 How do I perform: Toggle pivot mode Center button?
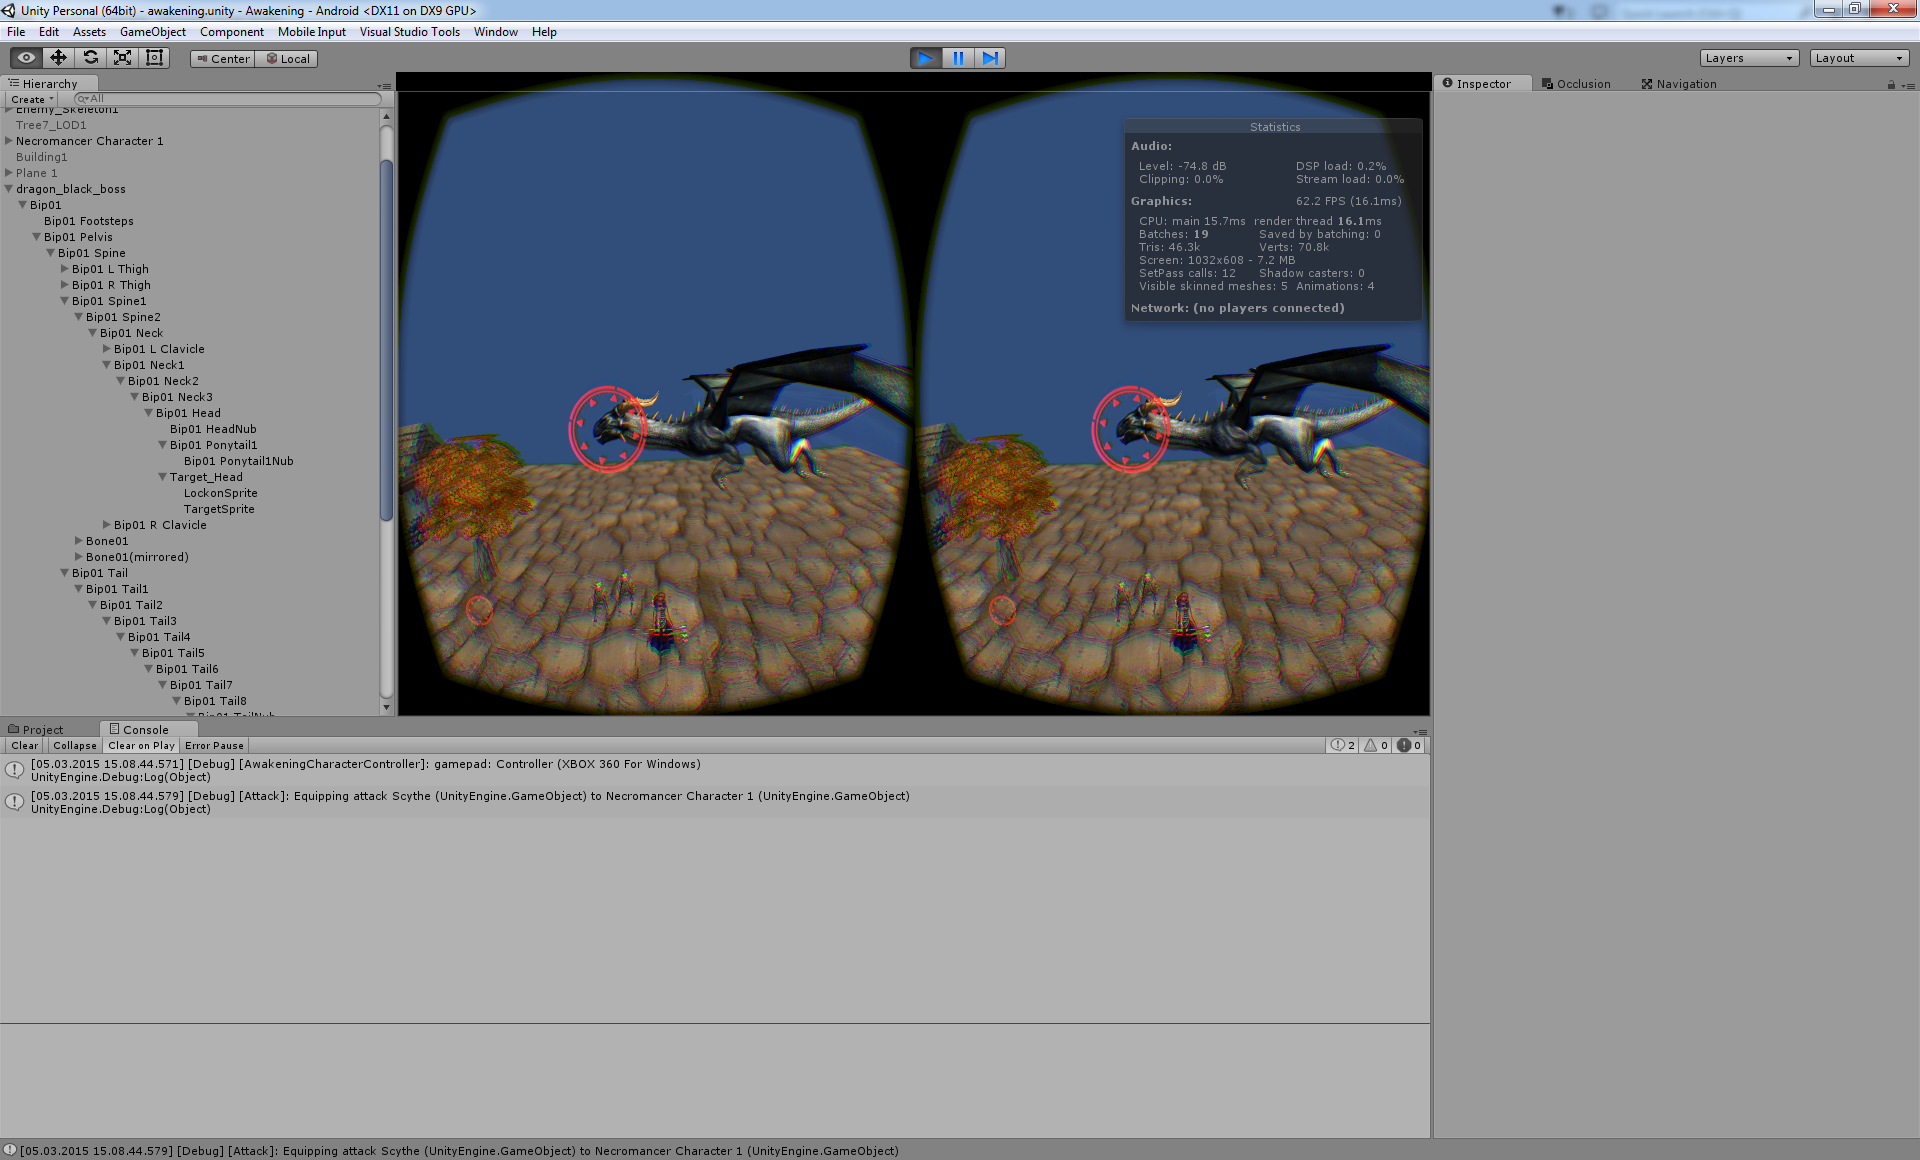coord(223,59)
